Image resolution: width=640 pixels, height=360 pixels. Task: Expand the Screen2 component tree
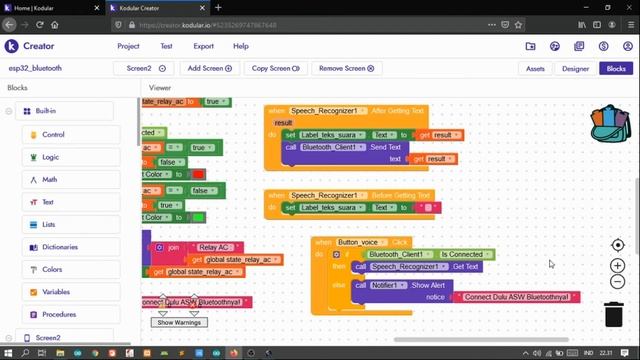(9, 338)
